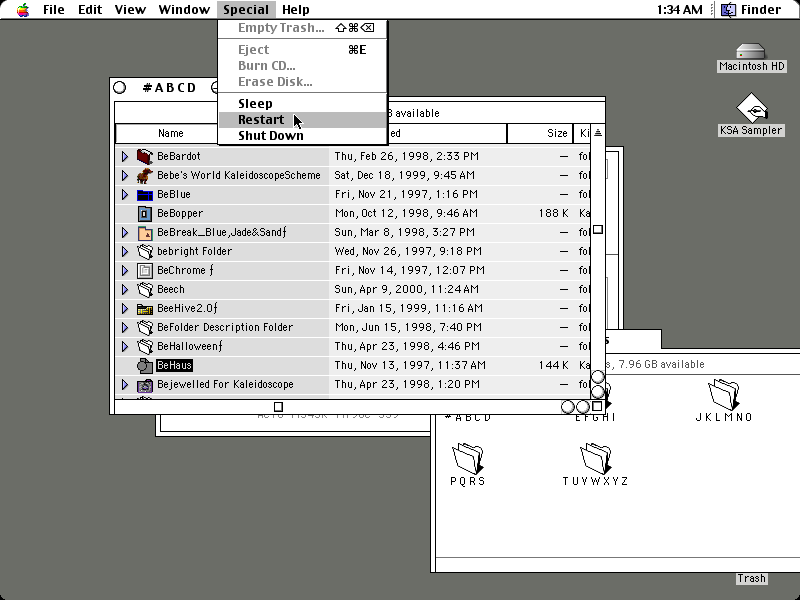Click the horizontal scrollbar thumb of # A B C D window
The image size is (800, 600).
click(278, 407)
